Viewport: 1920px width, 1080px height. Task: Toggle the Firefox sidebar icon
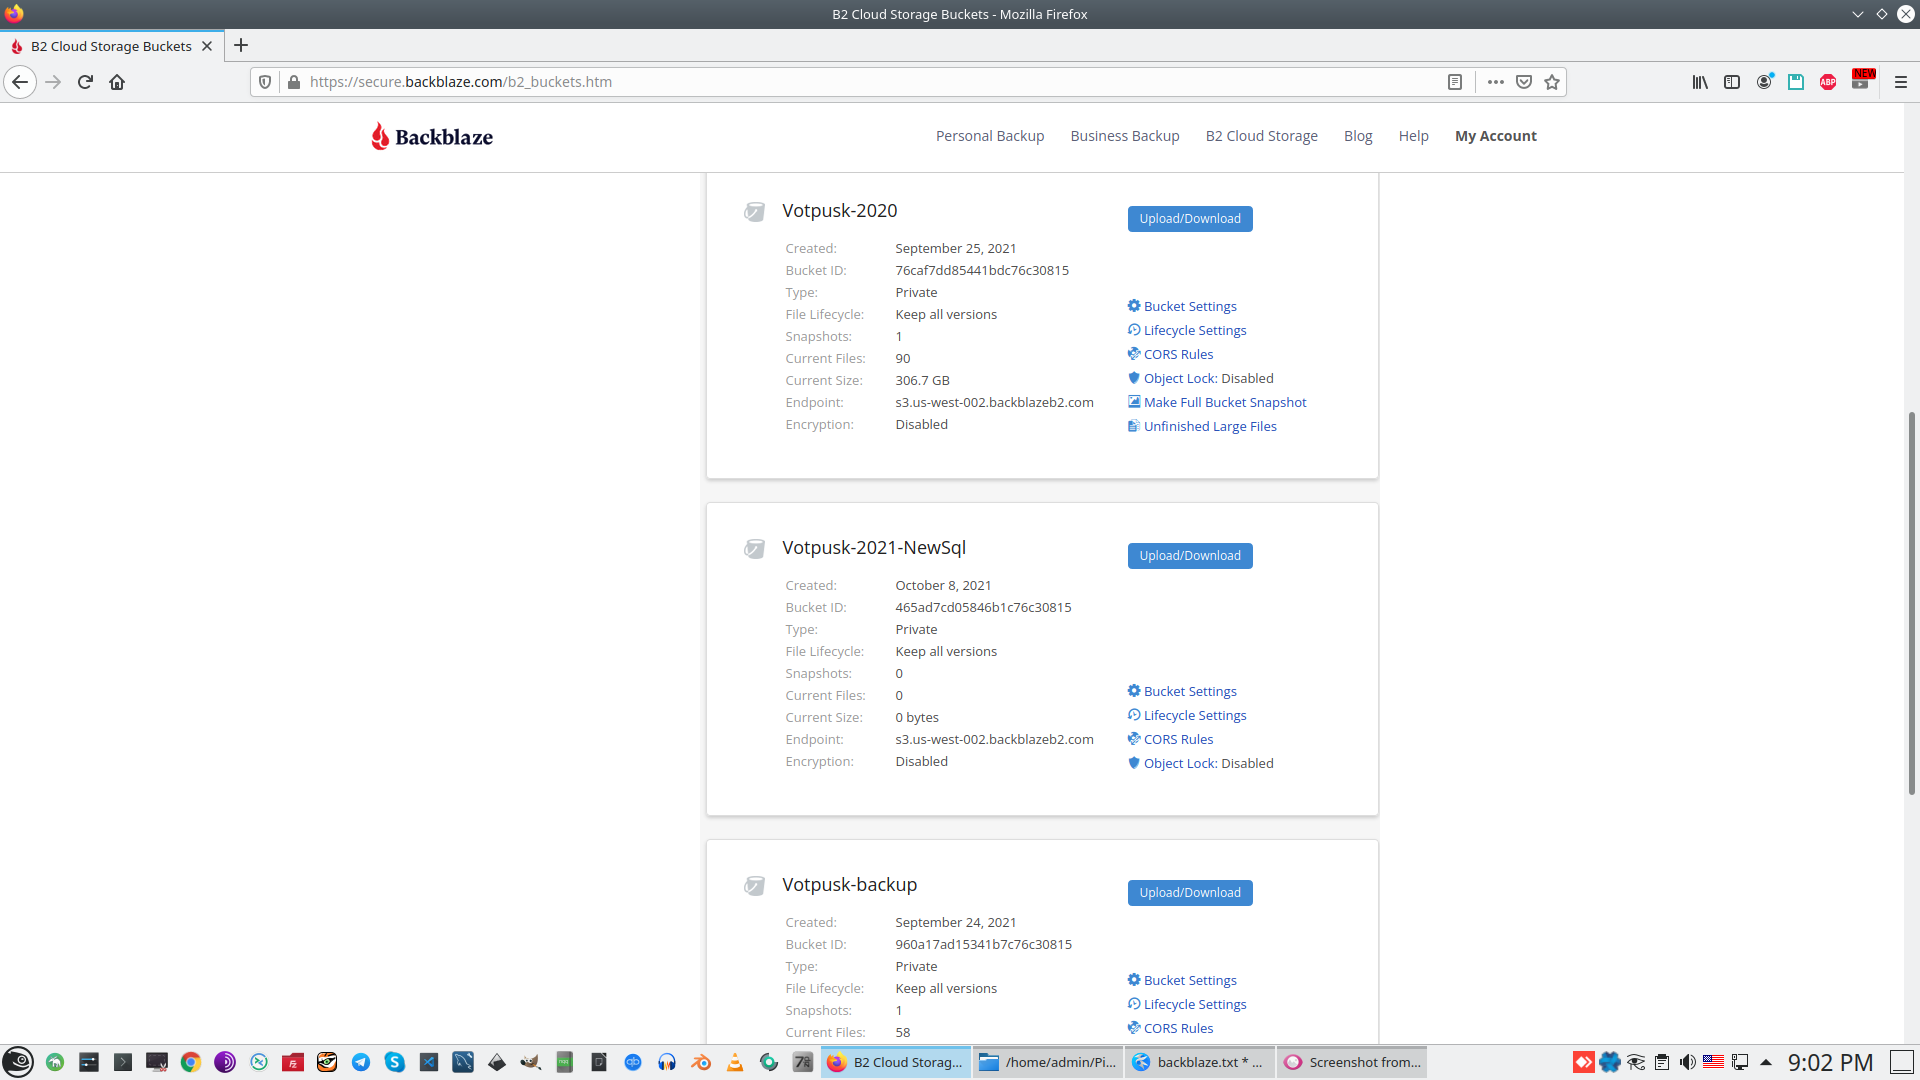click(x=1732, y=82)
